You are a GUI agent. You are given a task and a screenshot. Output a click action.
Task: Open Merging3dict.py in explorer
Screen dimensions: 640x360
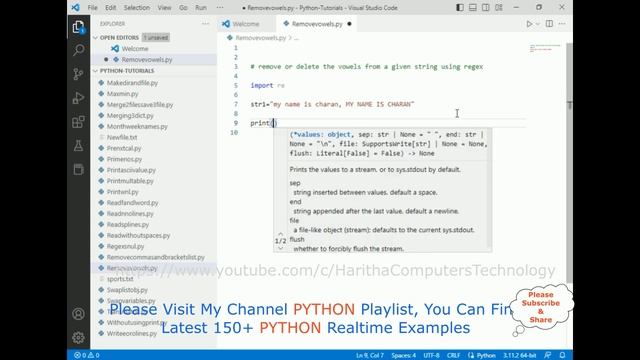pyautogui.click(x=130, y=116)
